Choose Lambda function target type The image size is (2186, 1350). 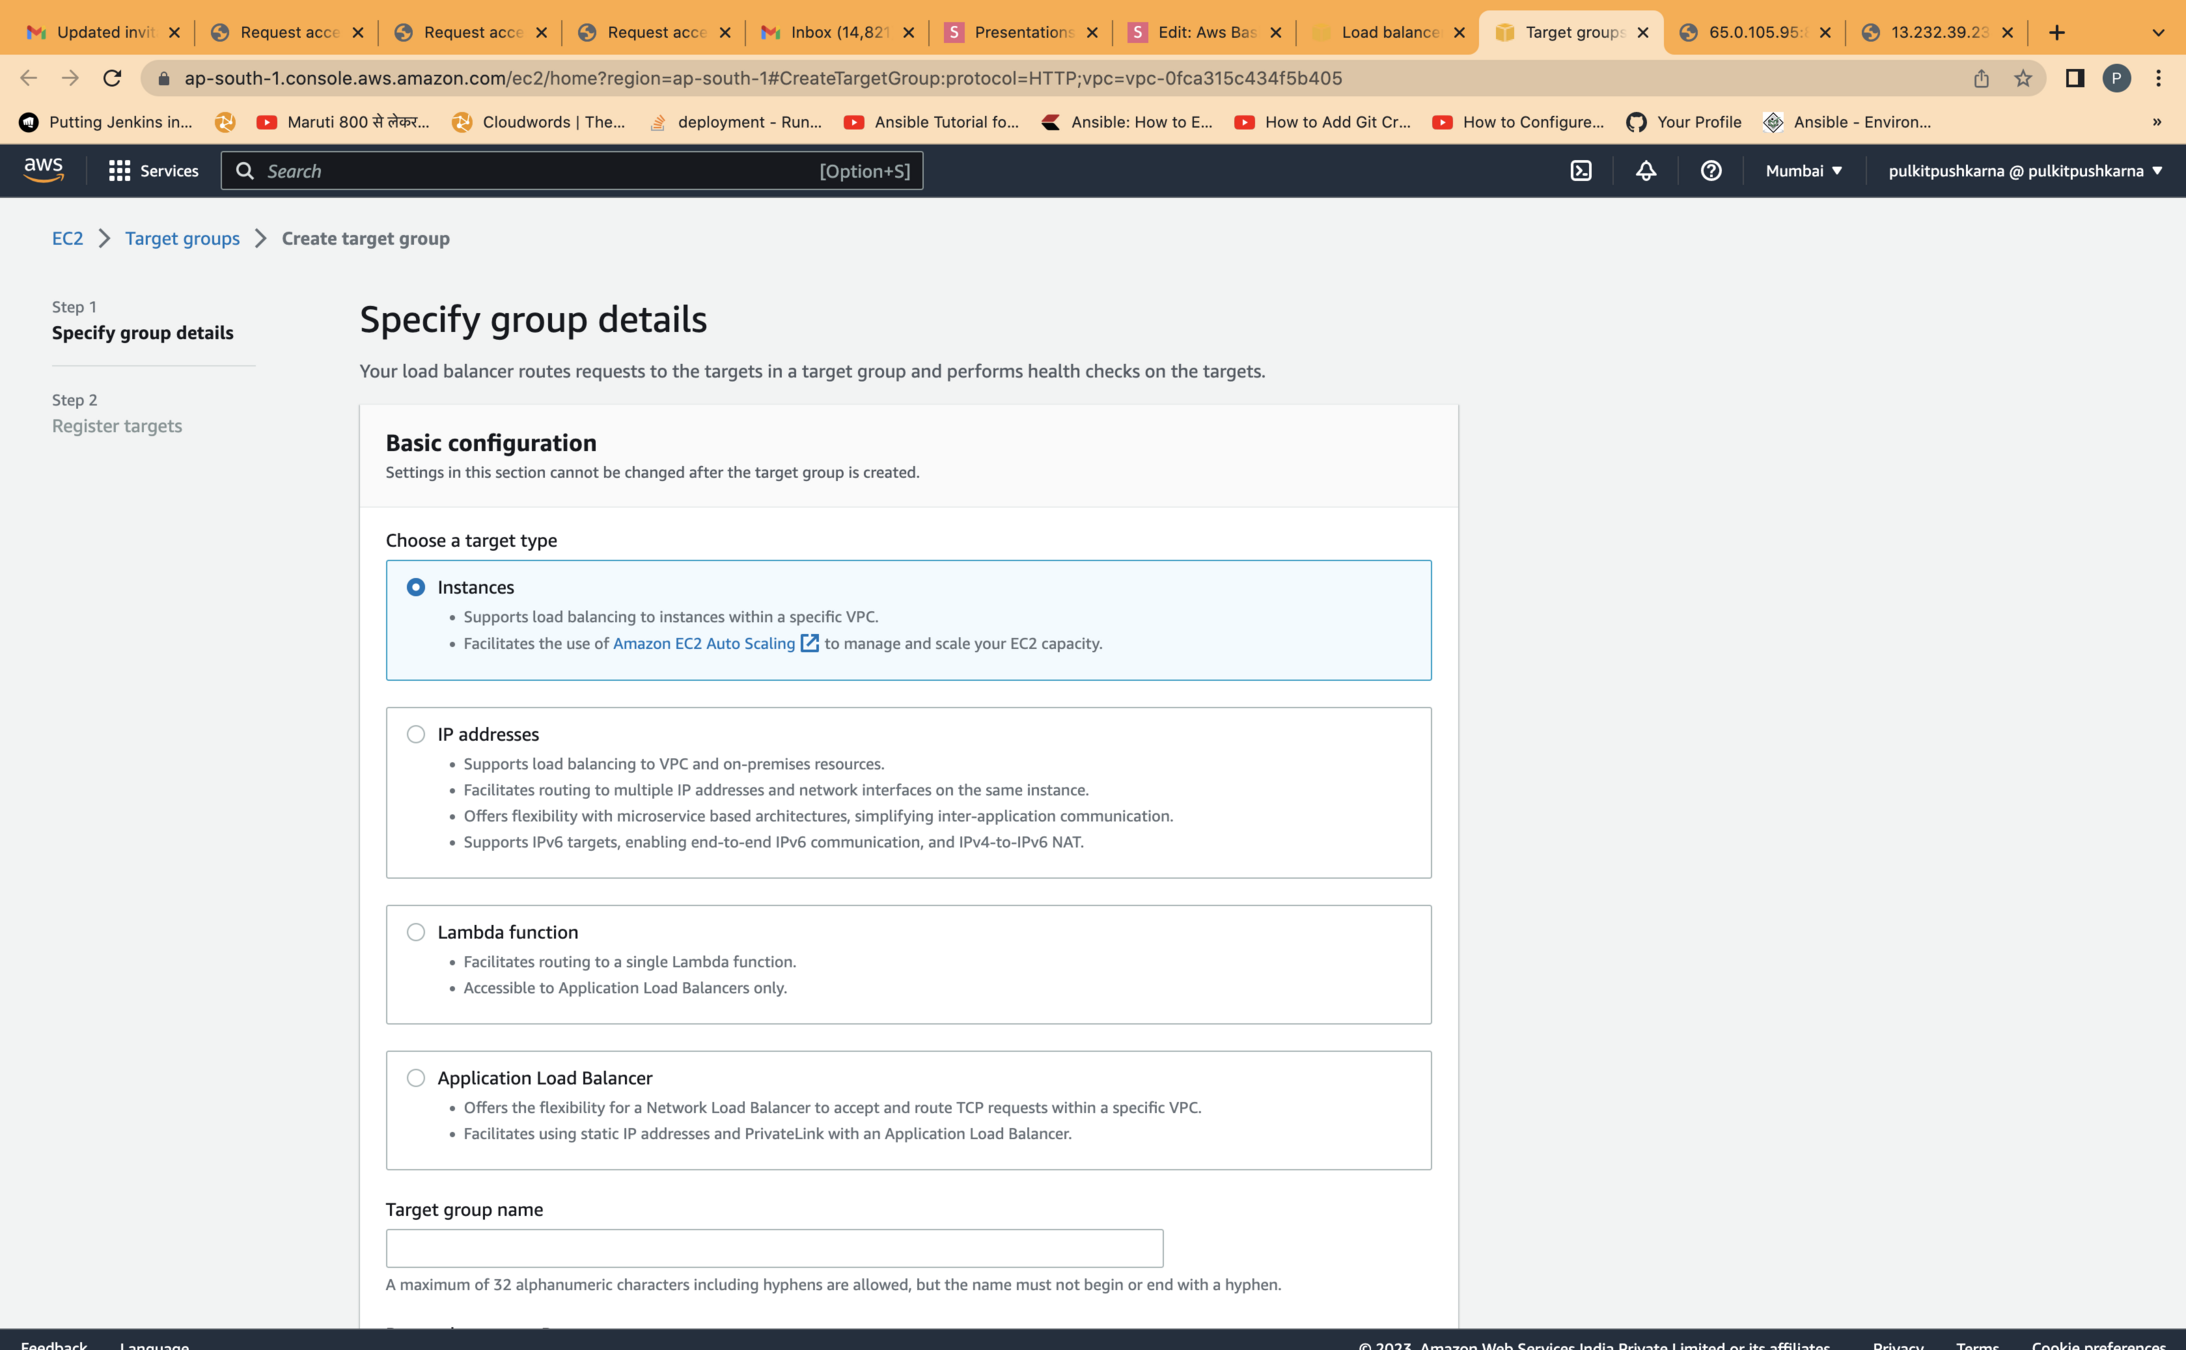[416, 932]
